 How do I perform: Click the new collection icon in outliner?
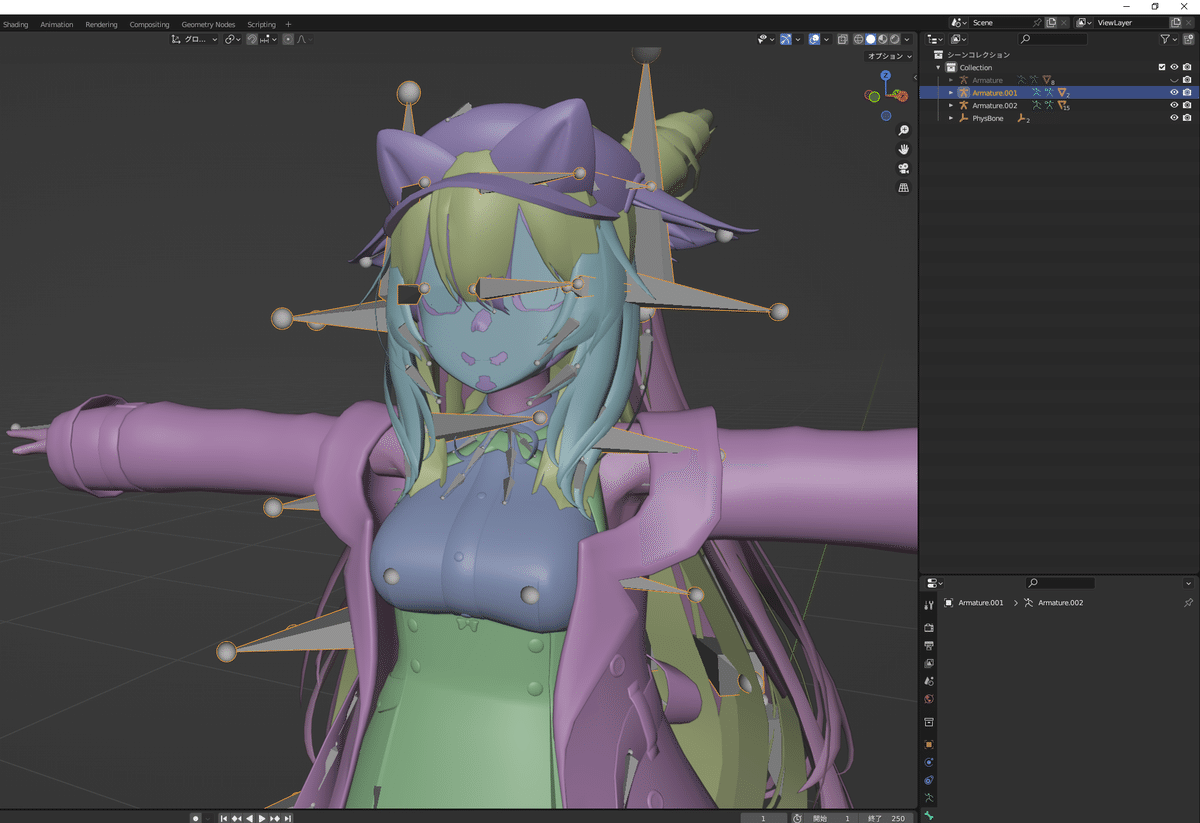(x=1186, y=39)
